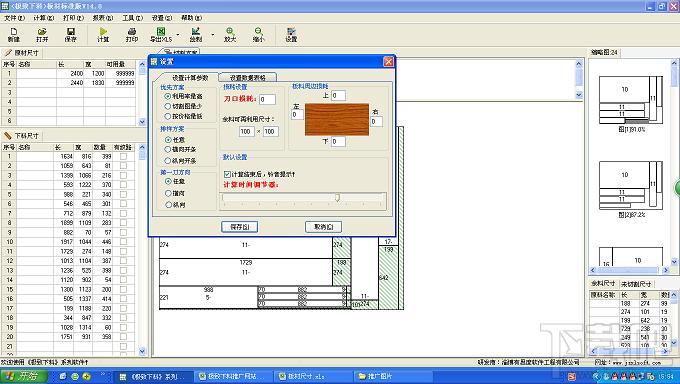Switch to 余料尺寸 tab
This screenshot has height=384, width=680.
tap(603, 283)
